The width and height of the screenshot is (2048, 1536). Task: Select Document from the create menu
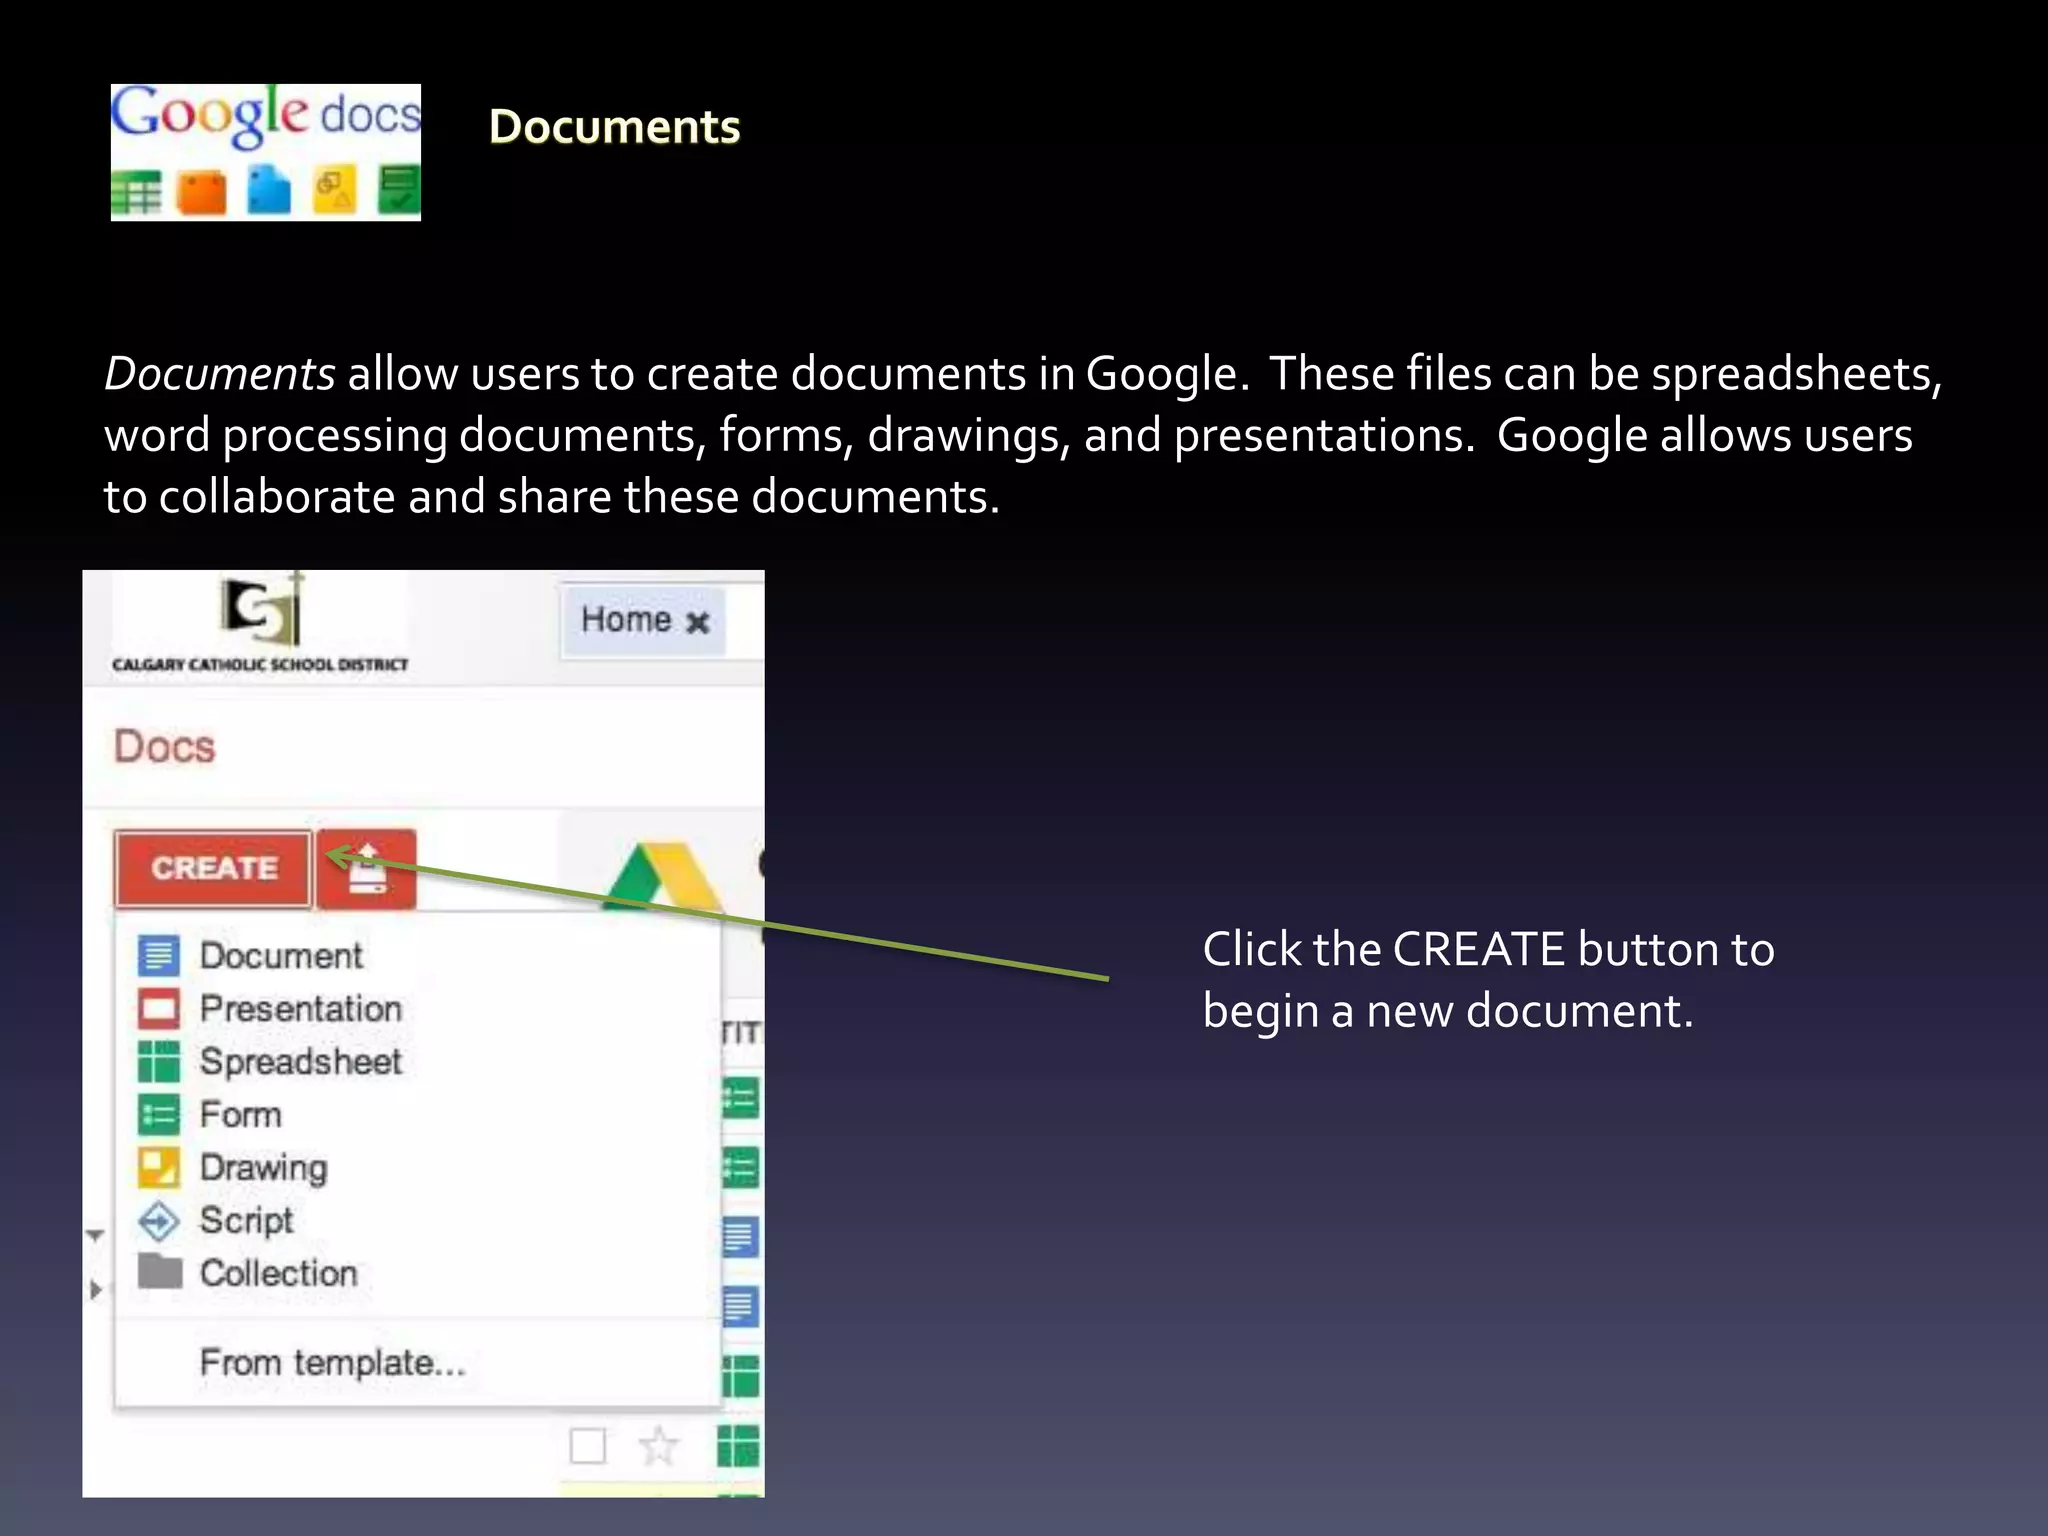coord(281,955)
